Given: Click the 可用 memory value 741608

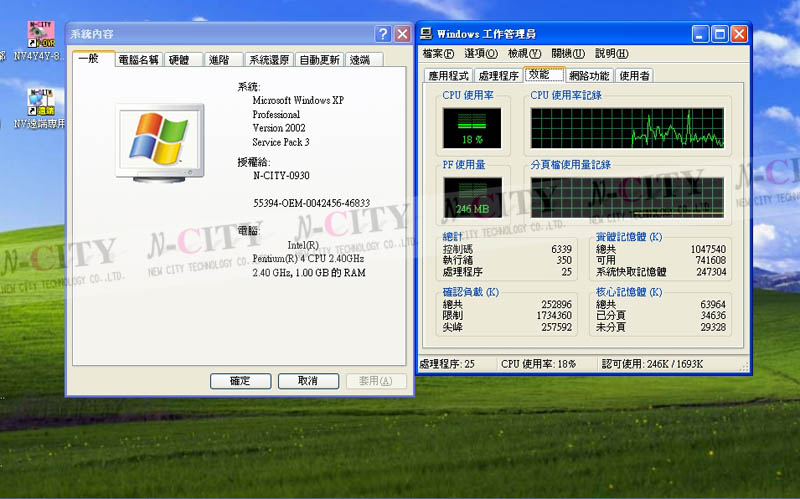Looking at the screenshot, I should 711,260.
